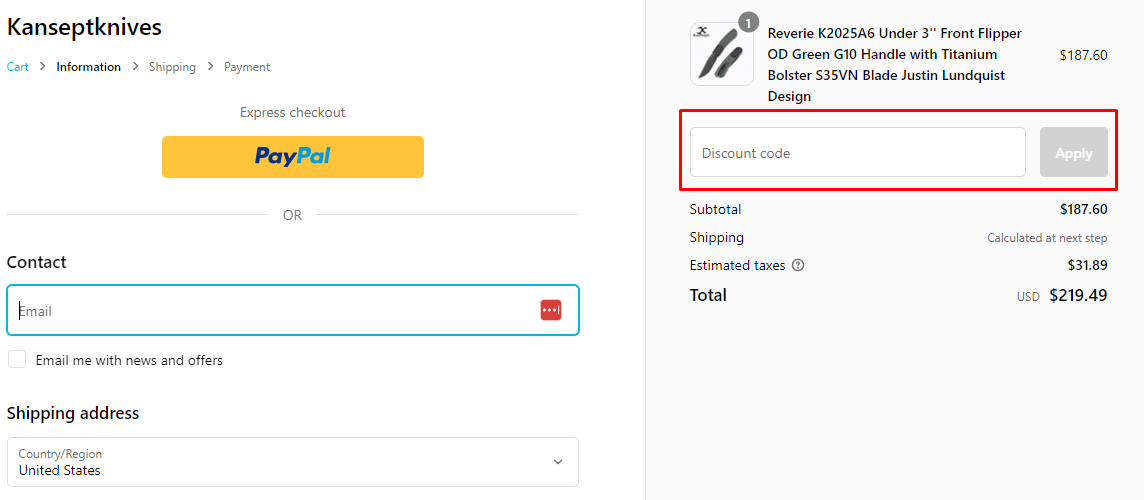Click the Express checkout heading
This screenshot has height=500, width=1144.
(293, 112)
